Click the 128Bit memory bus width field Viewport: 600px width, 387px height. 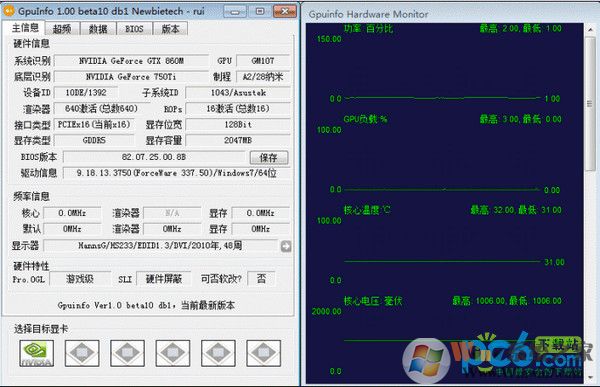pos(238,125)
